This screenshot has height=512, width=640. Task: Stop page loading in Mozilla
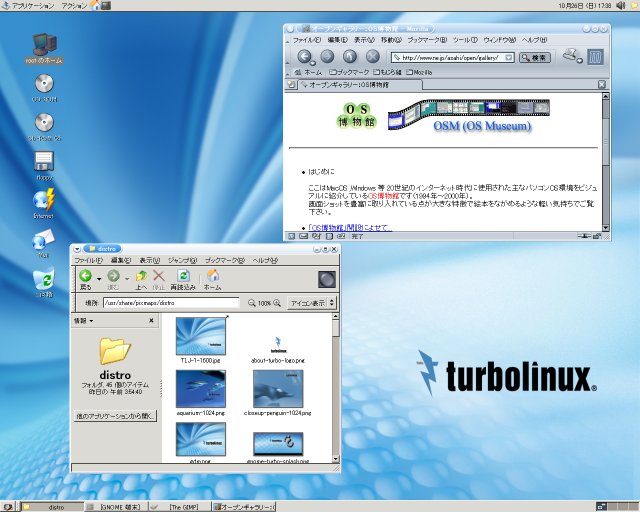pos(372,56)
